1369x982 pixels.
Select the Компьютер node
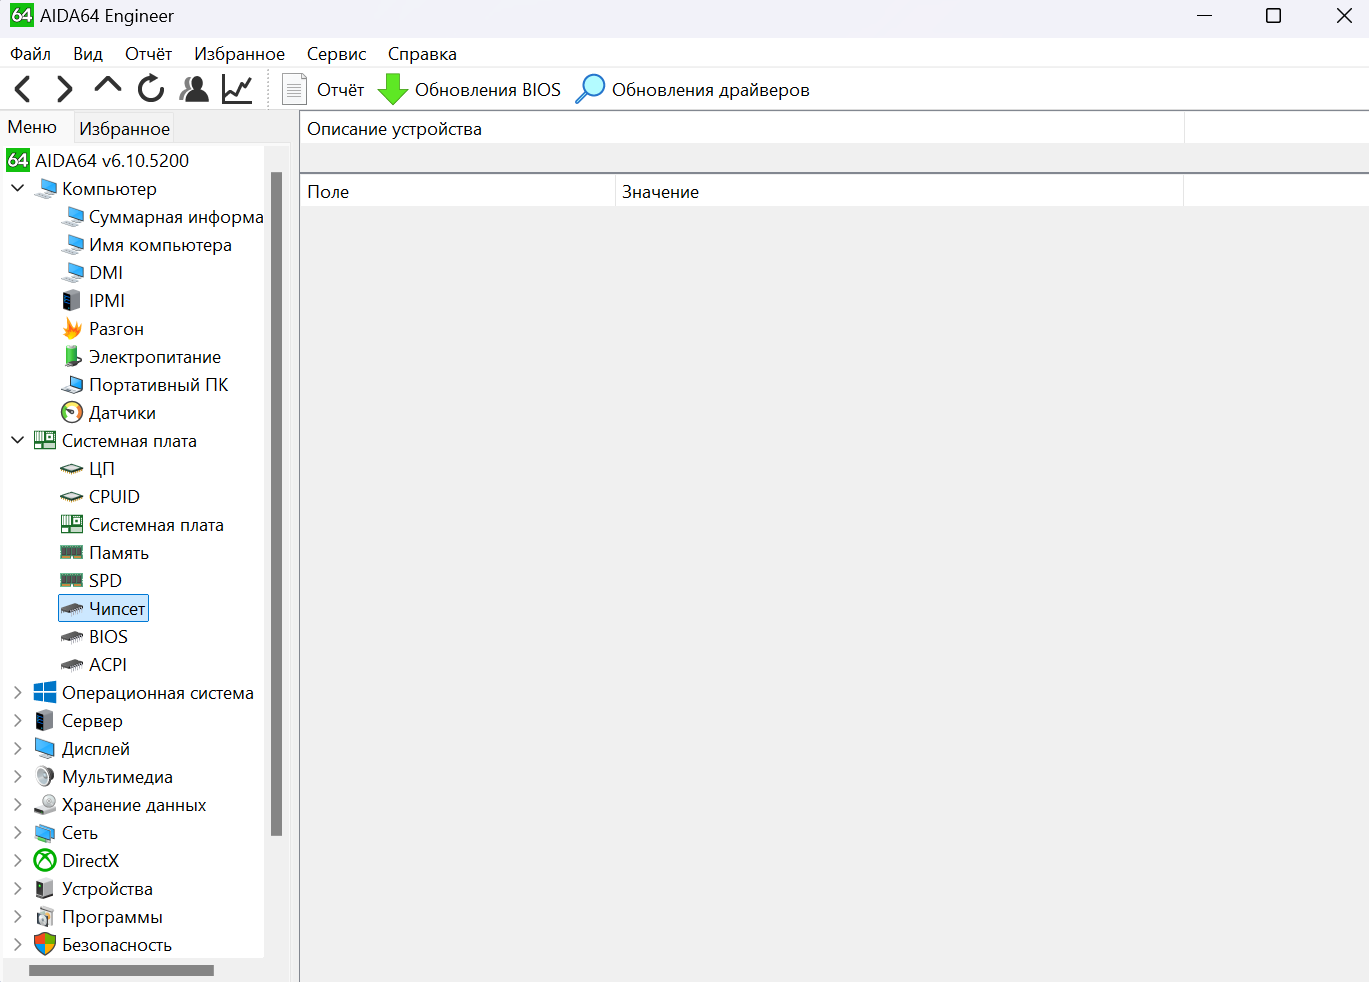[96, 189]
